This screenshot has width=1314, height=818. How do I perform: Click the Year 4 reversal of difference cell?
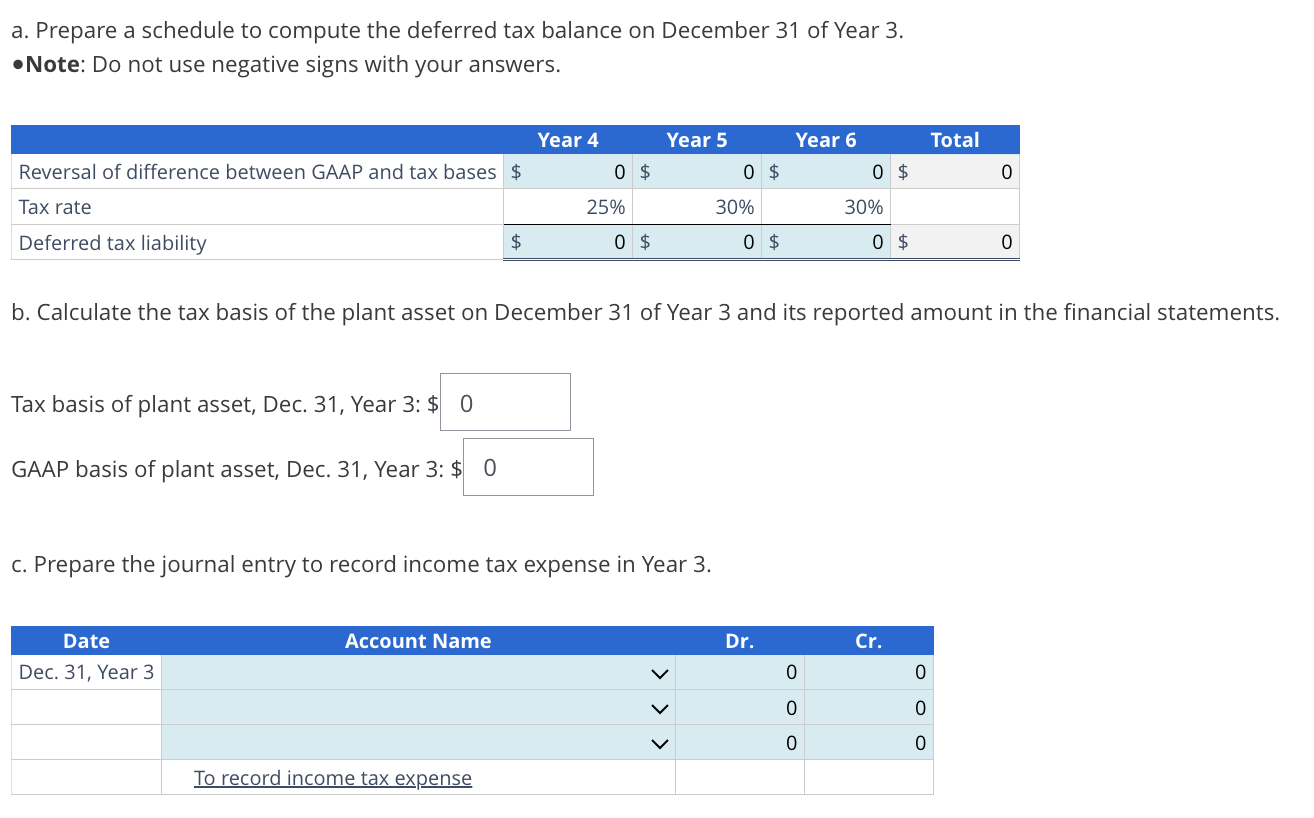click(580, 171)
